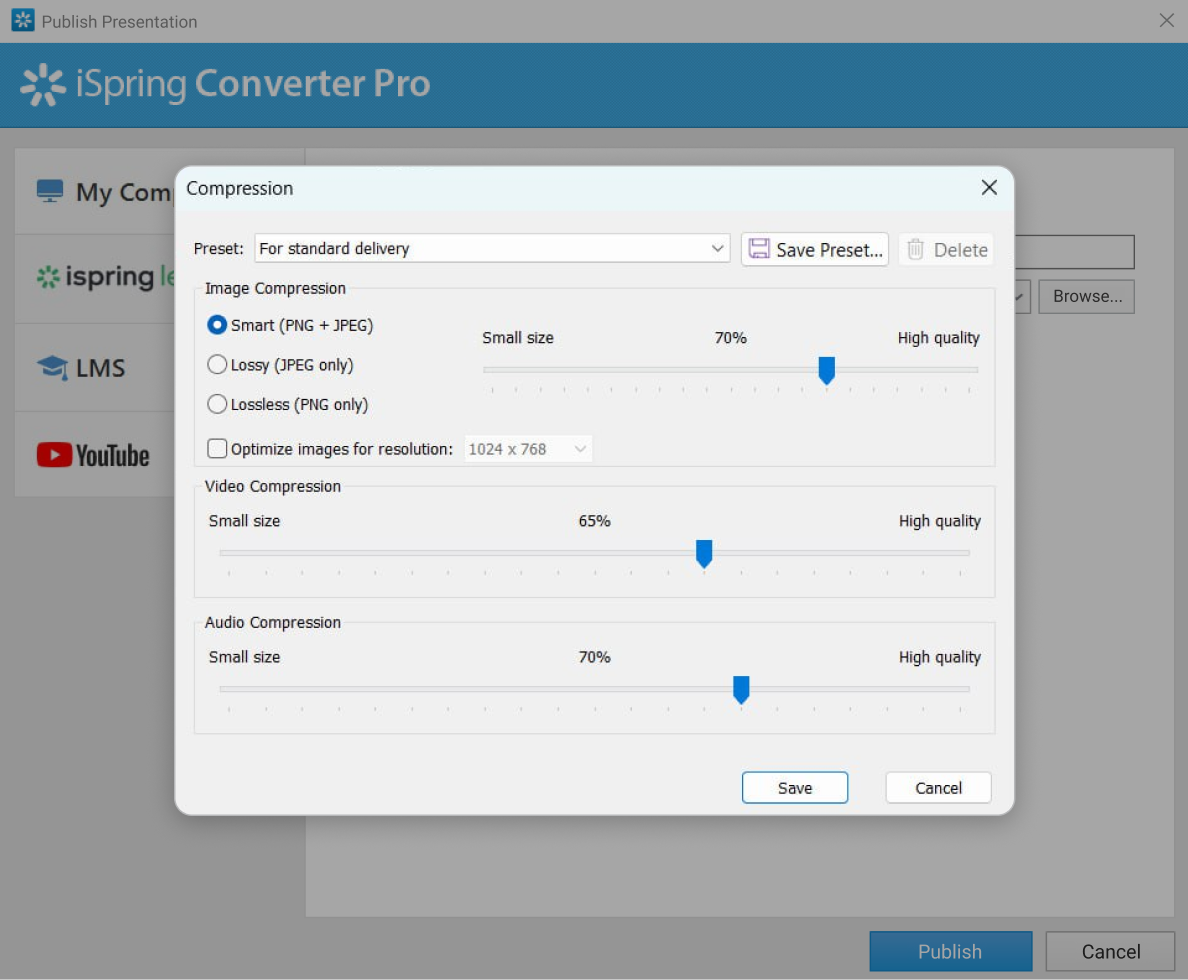
Task: Click the Small size label of Video Compression
Action: [x=244, y=521]
